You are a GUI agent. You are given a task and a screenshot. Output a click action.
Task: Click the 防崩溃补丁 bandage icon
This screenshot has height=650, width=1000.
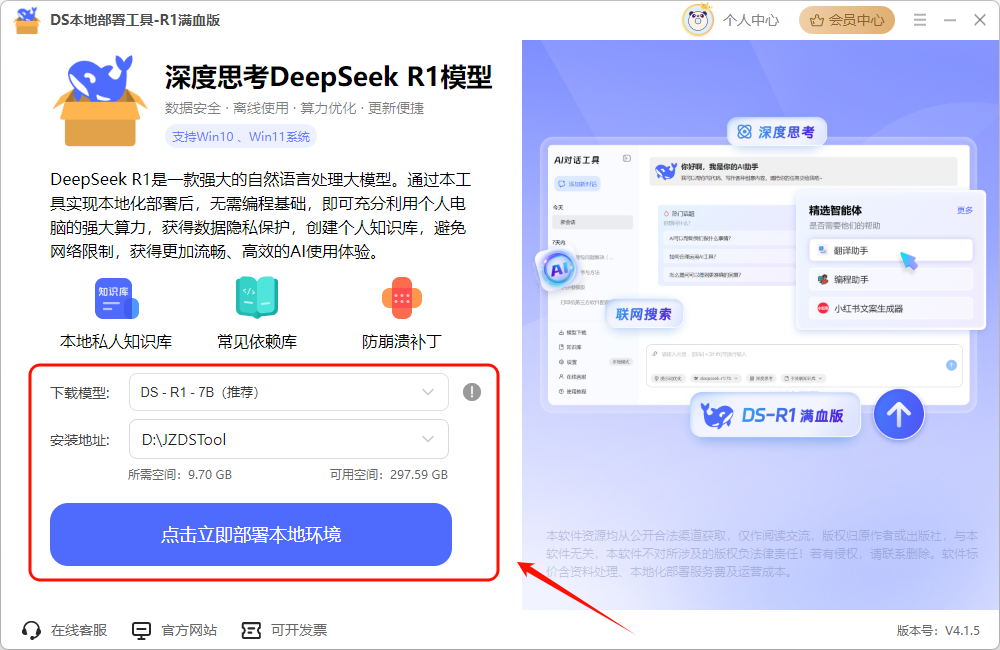(x=401, y=298)
